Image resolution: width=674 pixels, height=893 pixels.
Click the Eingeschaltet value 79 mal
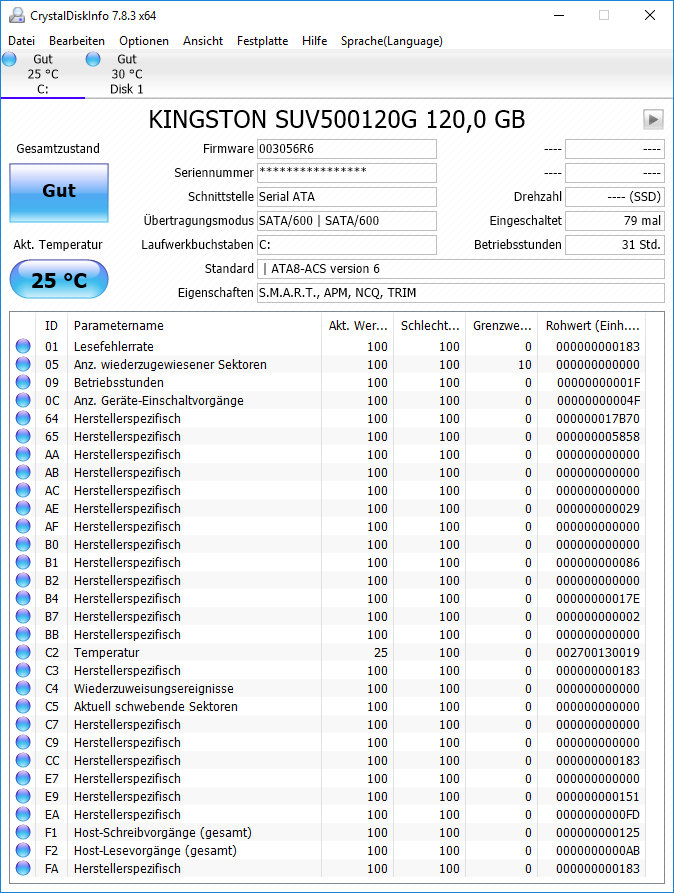(x=614, y=220)
